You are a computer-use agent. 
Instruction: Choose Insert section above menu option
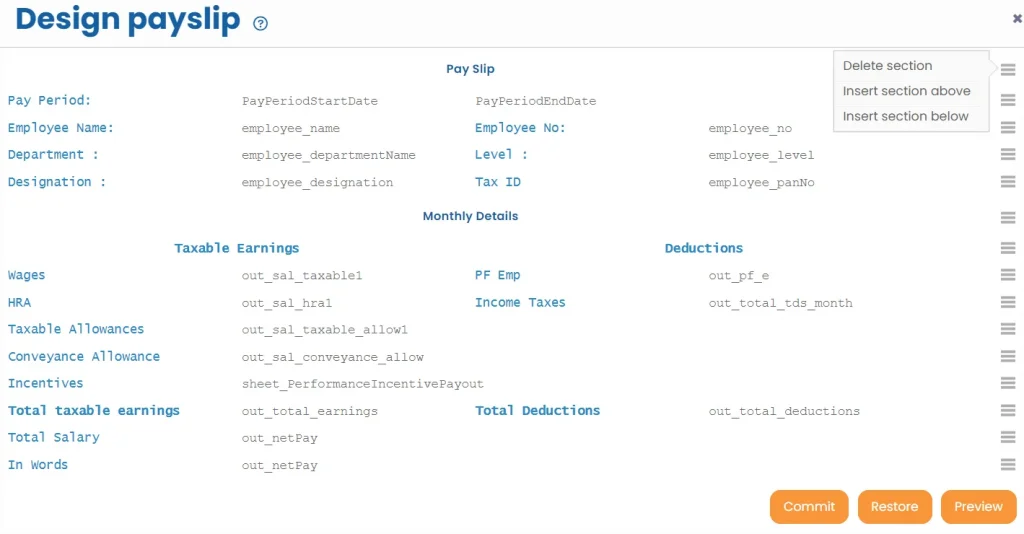(x=906, y=91)
